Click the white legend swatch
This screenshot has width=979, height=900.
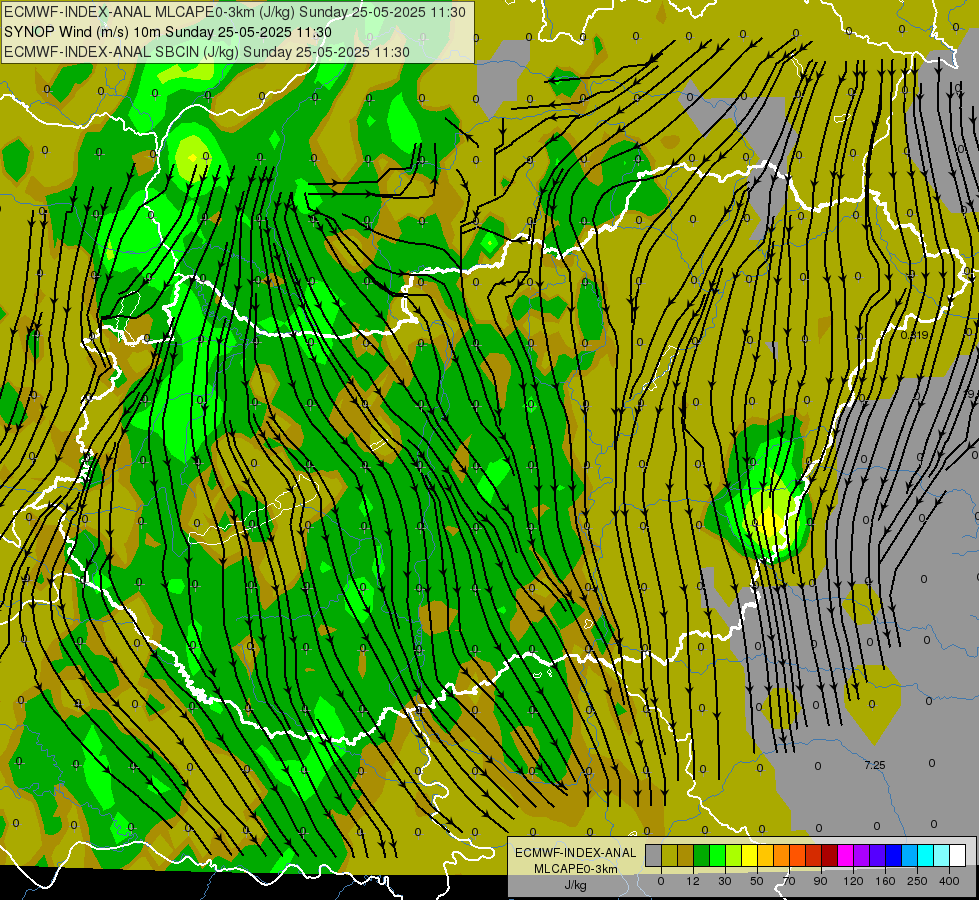click(958, 856)
